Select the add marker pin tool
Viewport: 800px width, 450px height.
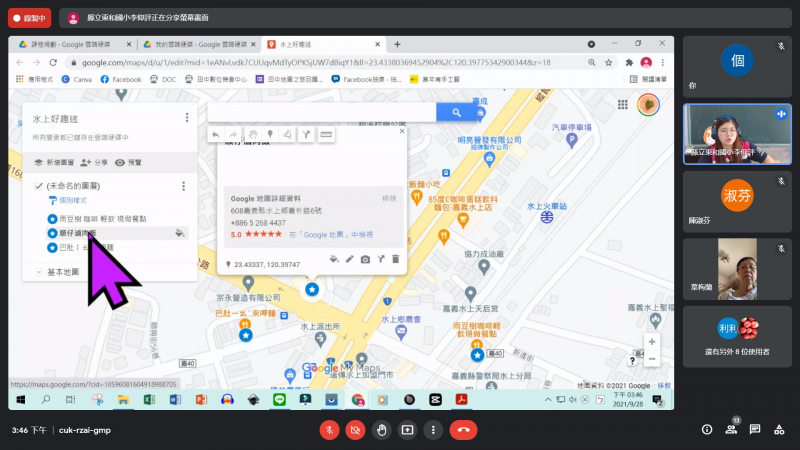click(270, 135)
